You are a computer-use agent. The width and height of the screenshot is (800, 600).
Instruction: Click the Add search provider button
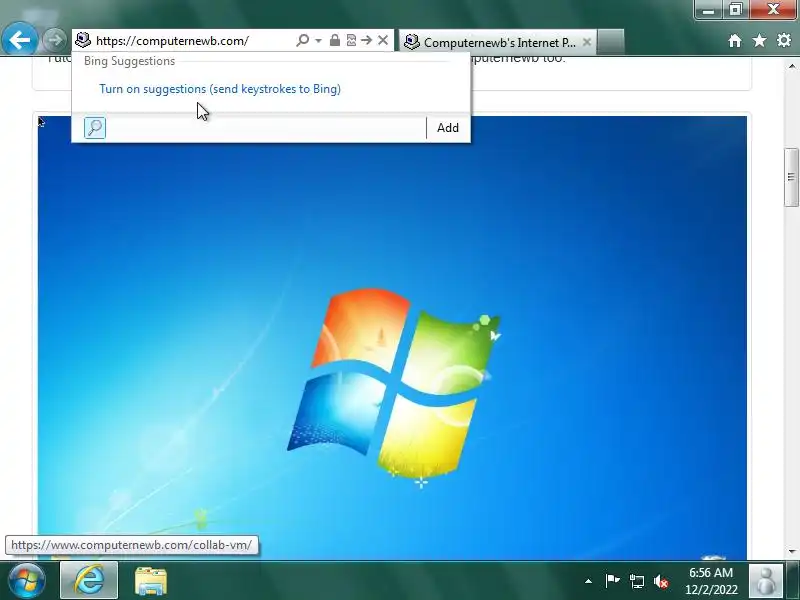(447, 128)
